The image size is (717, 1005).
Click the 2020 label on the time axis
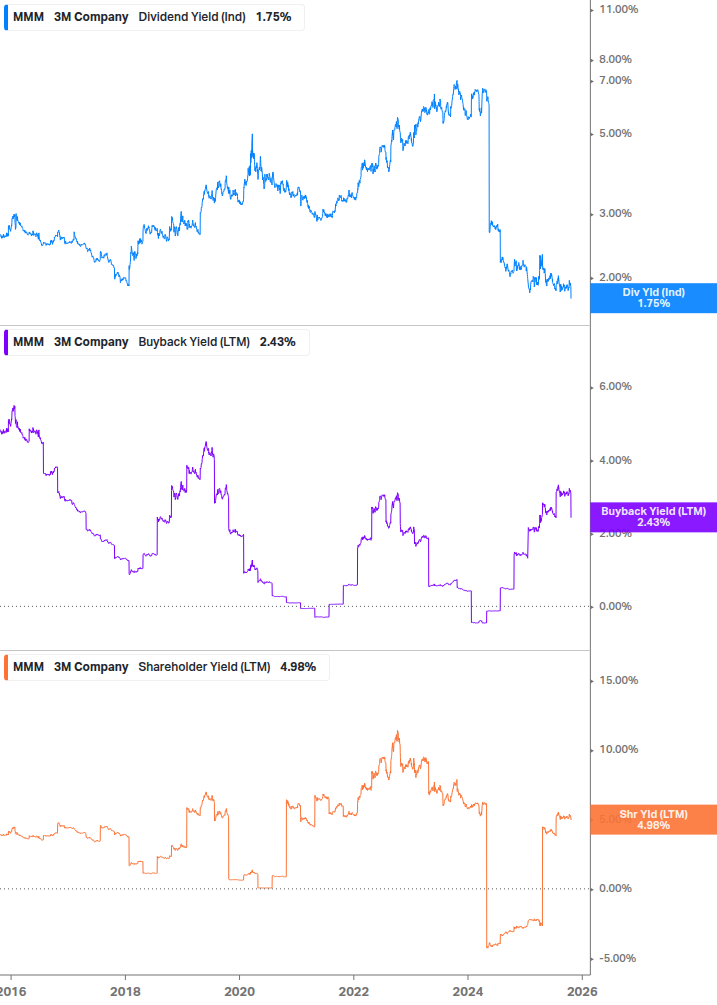point(239,989)
